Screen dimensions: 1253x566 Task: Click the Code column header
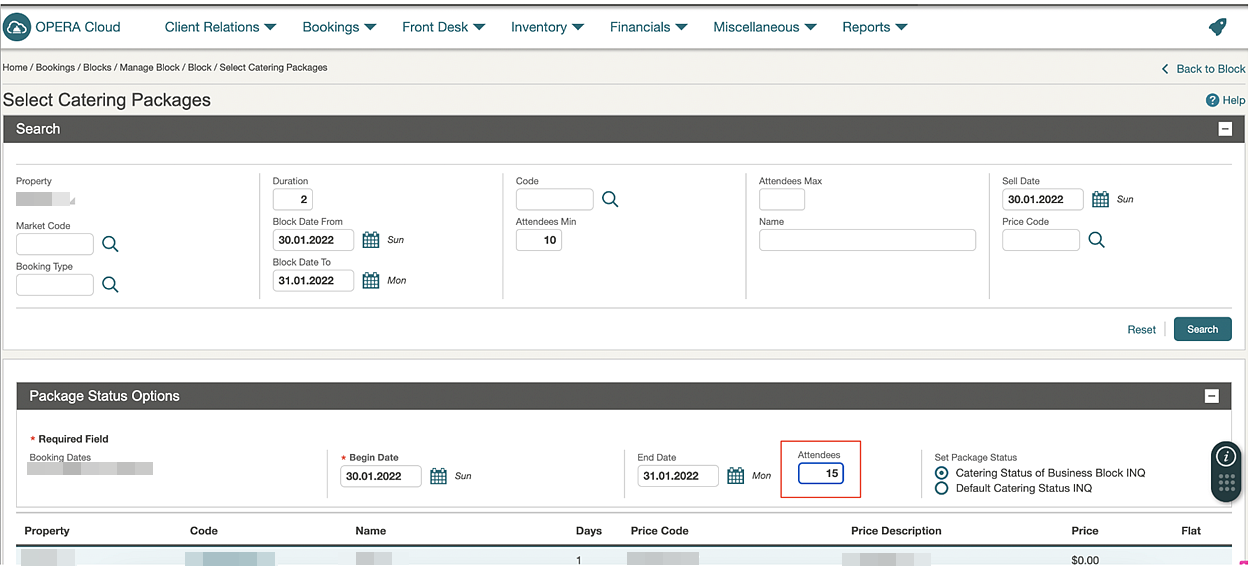coord(204,531)
